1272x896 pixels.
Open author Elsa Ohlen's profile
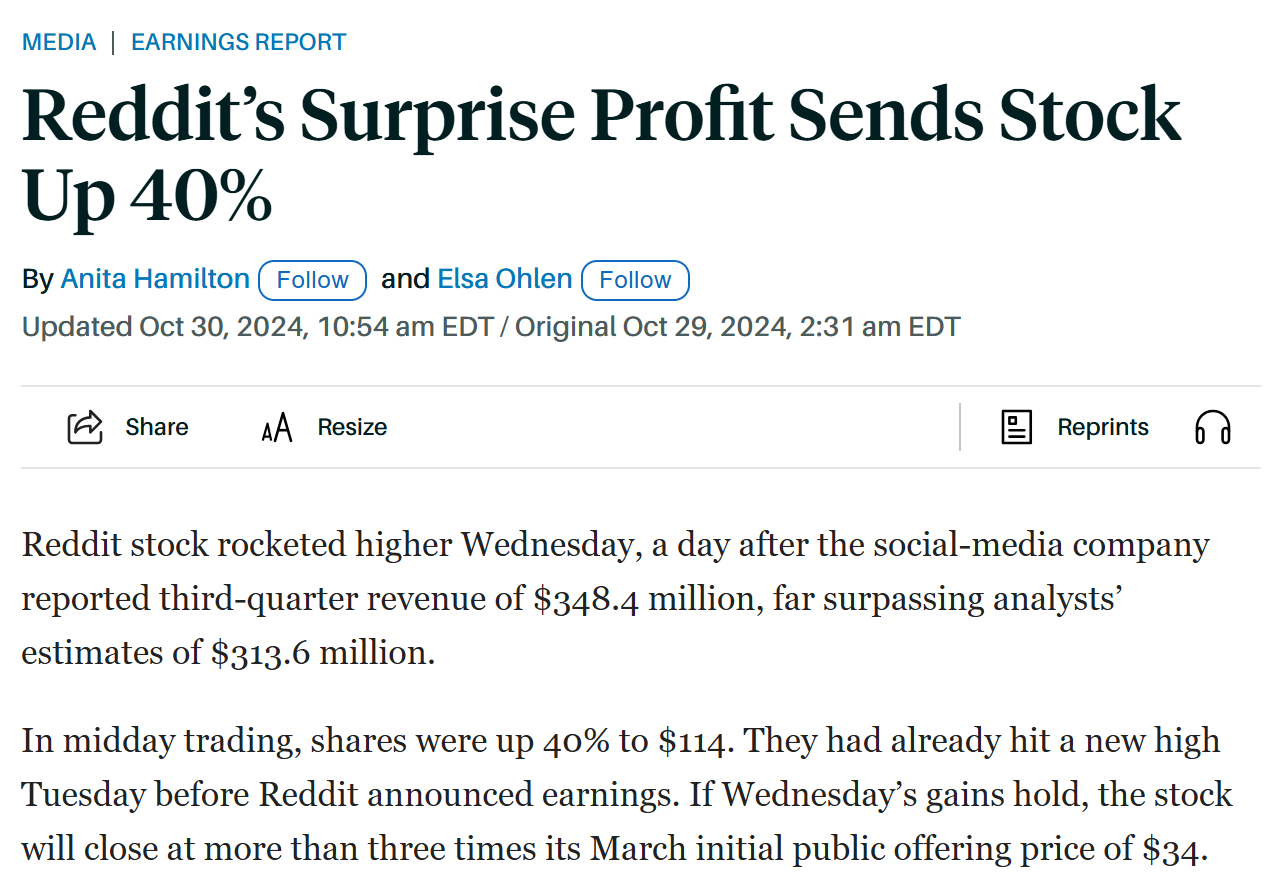[x=505, y=279]
